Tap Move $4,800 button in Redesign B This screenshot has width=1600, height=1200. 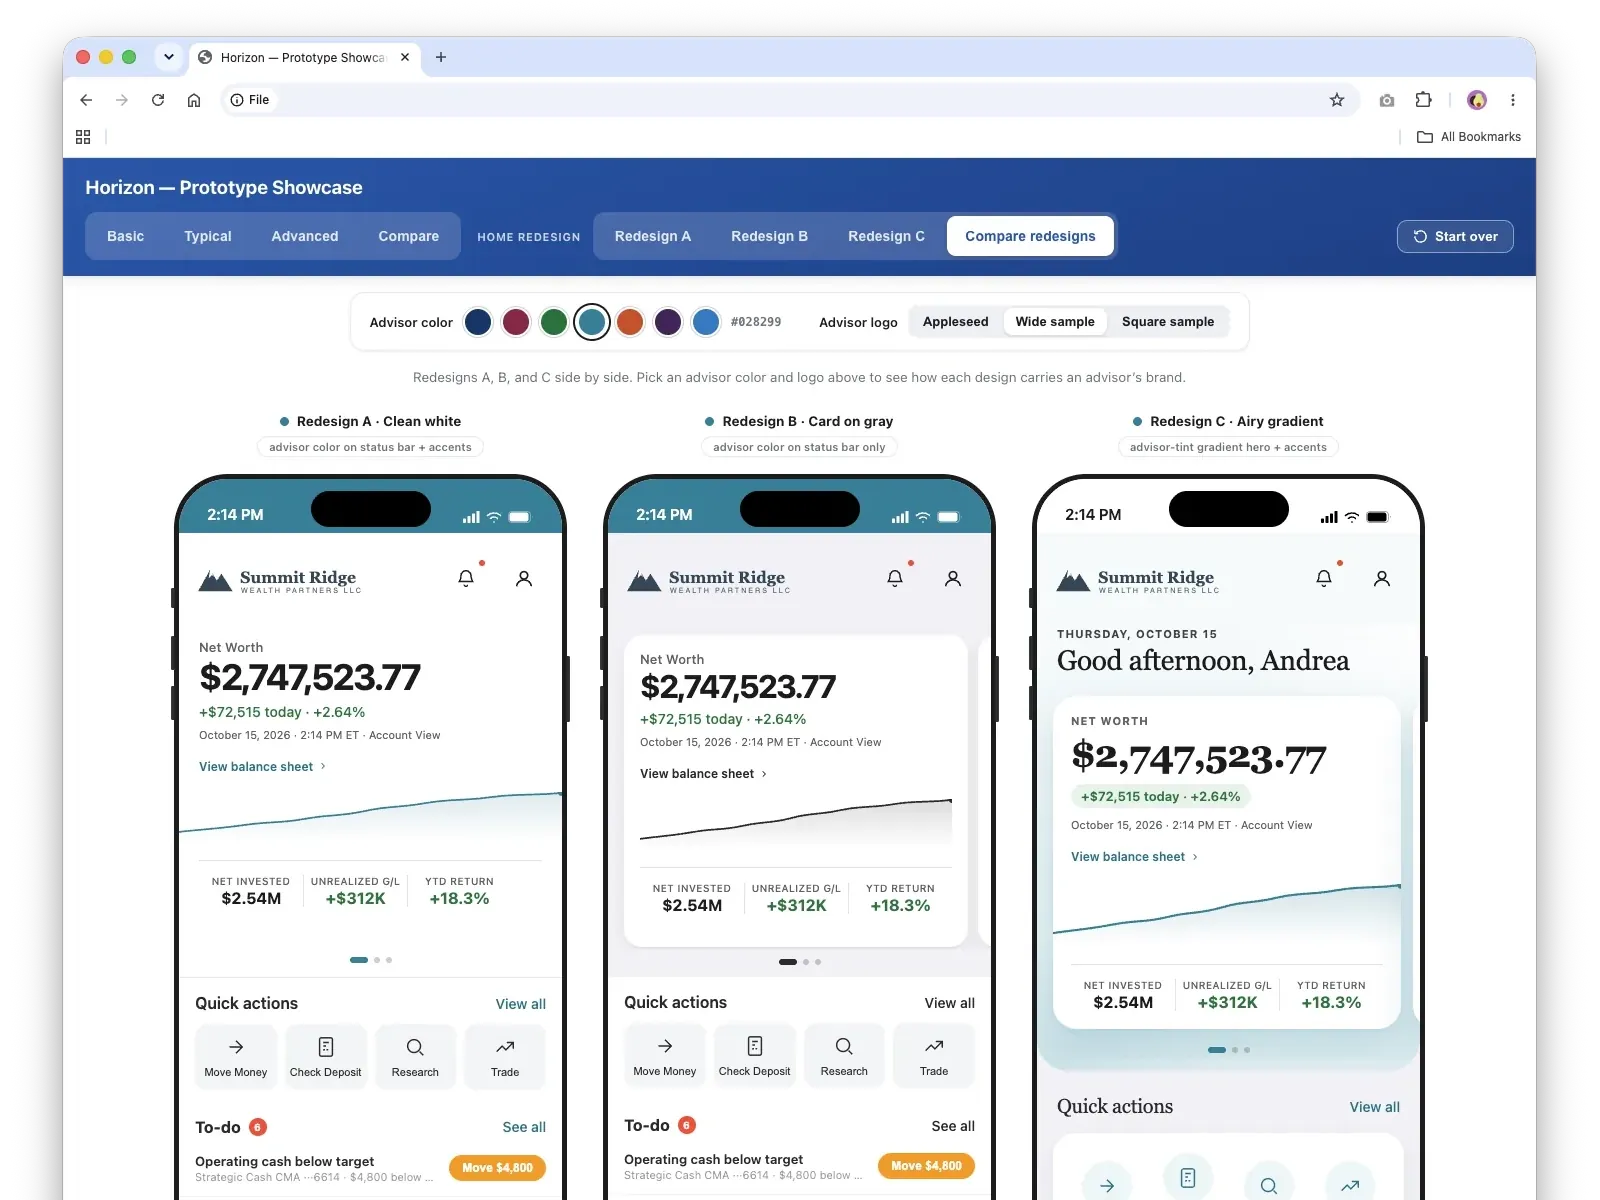tap(926, 1166)
